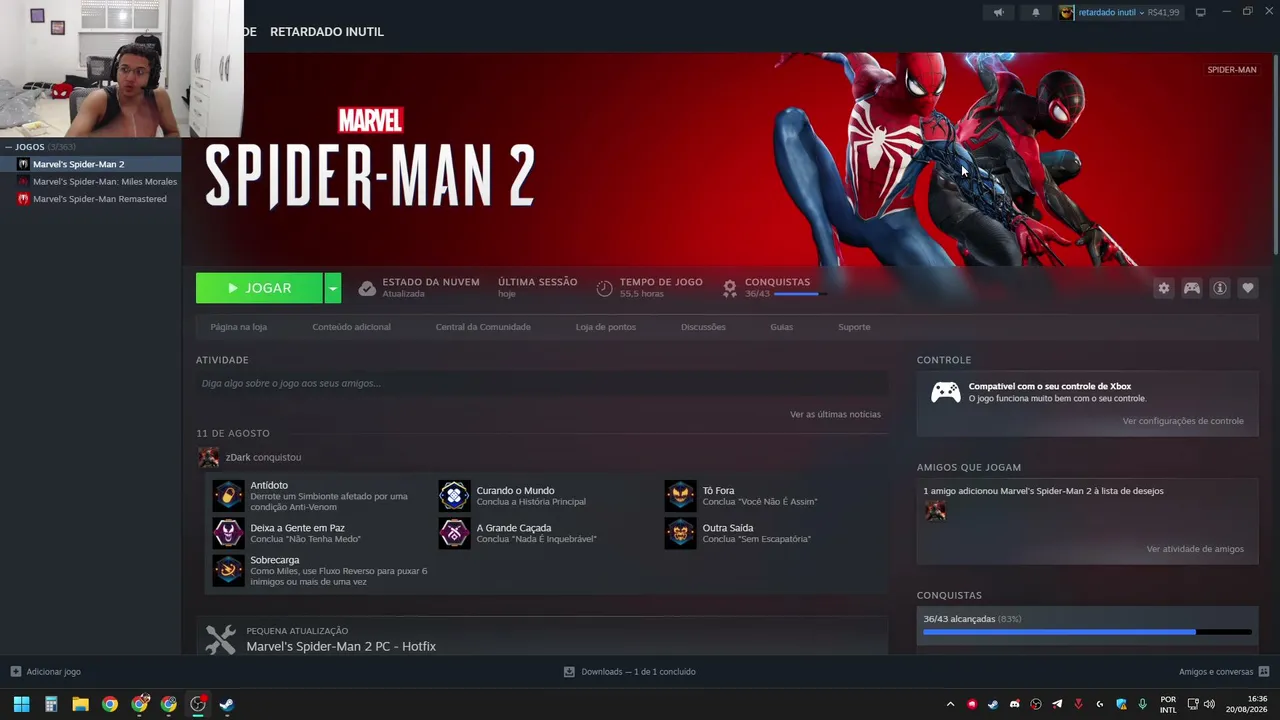The height and width of the screenshot is (720, 1280).
Task: Open Marvel's Spider-Man 2 PC - Hotfix update
Action: pyautogui.click(x=341, y=647)
